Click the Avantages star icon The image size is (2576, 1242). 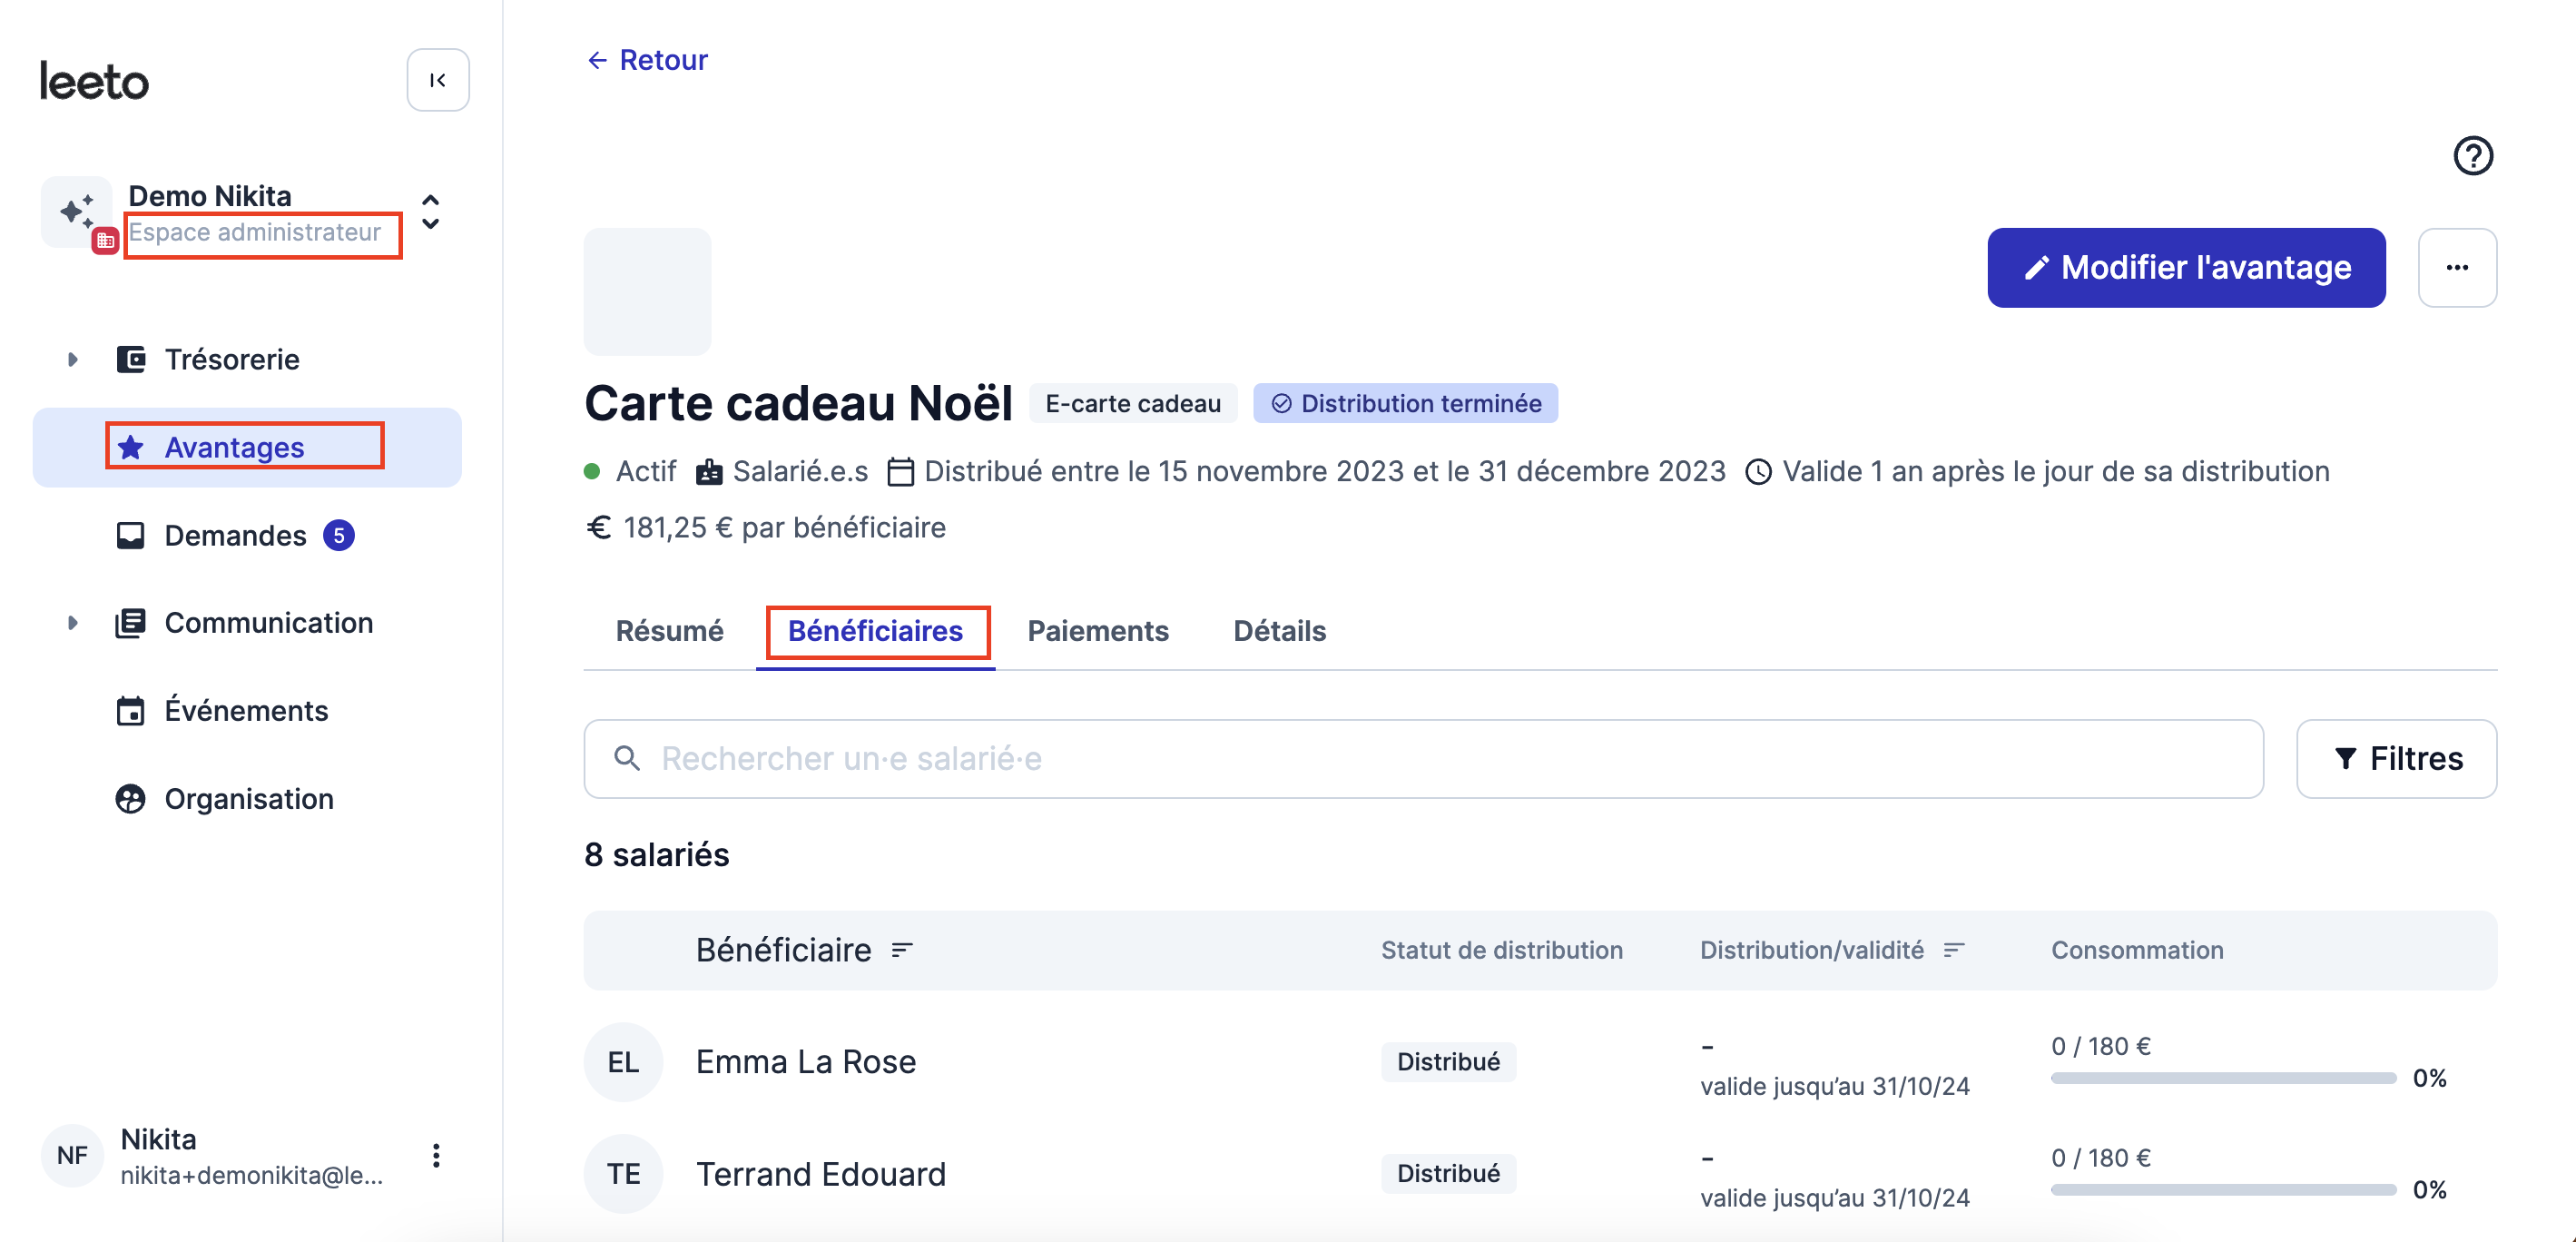pos(131,447)
